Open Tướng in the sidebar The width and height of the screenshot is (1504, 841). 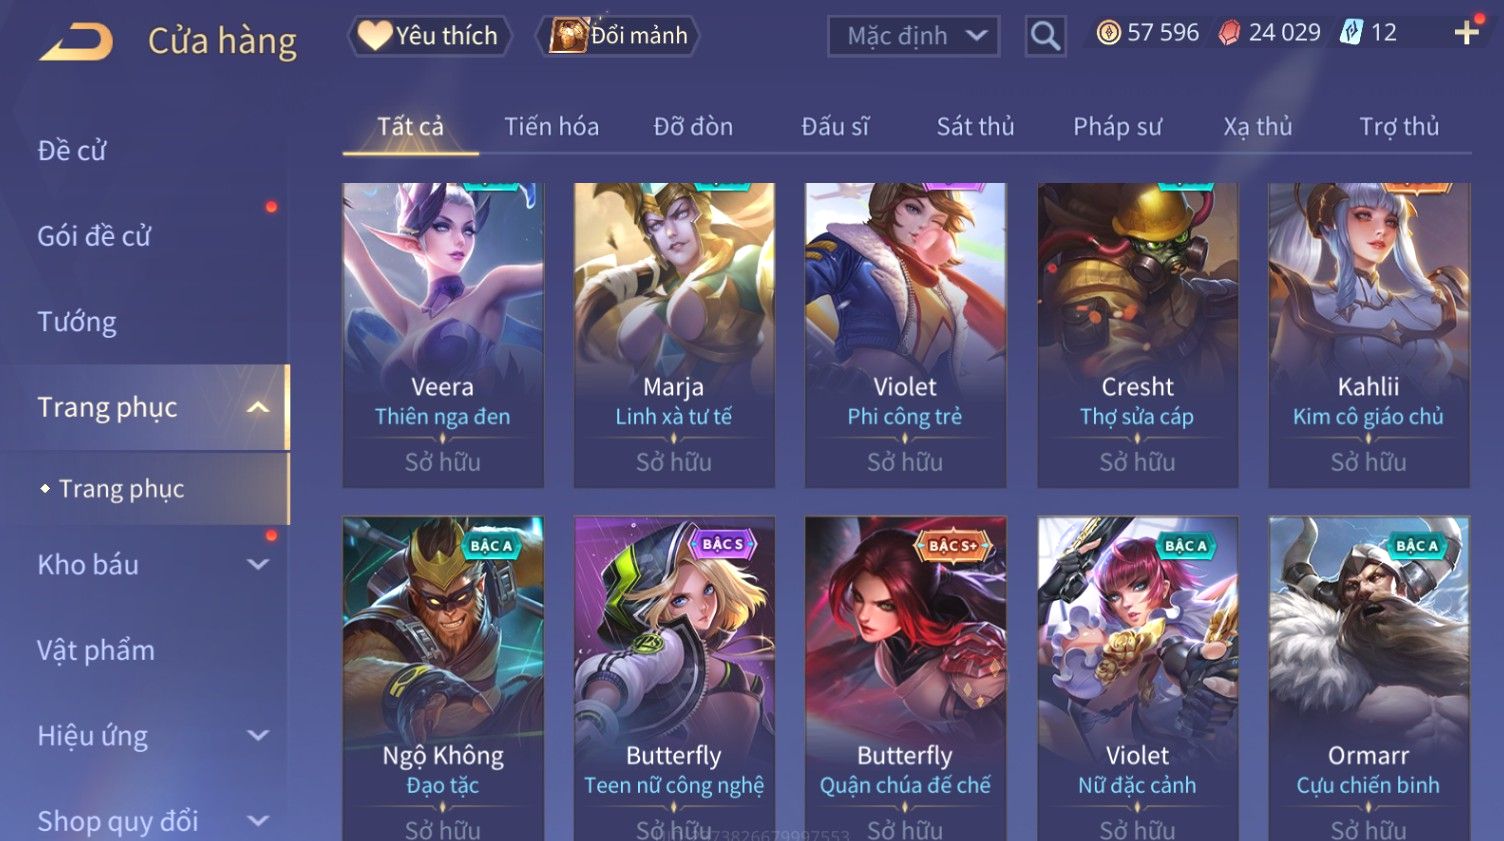[77, 322]
